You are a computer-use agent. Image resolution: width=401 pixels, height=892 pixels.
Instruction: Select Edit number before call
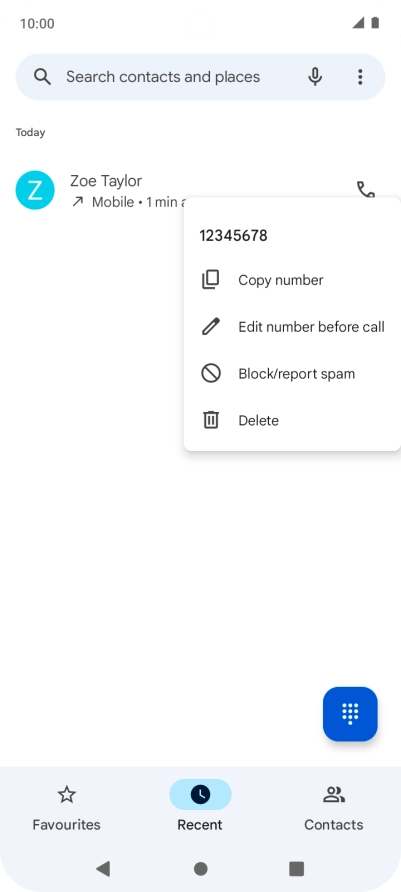[x=292, y=327]
